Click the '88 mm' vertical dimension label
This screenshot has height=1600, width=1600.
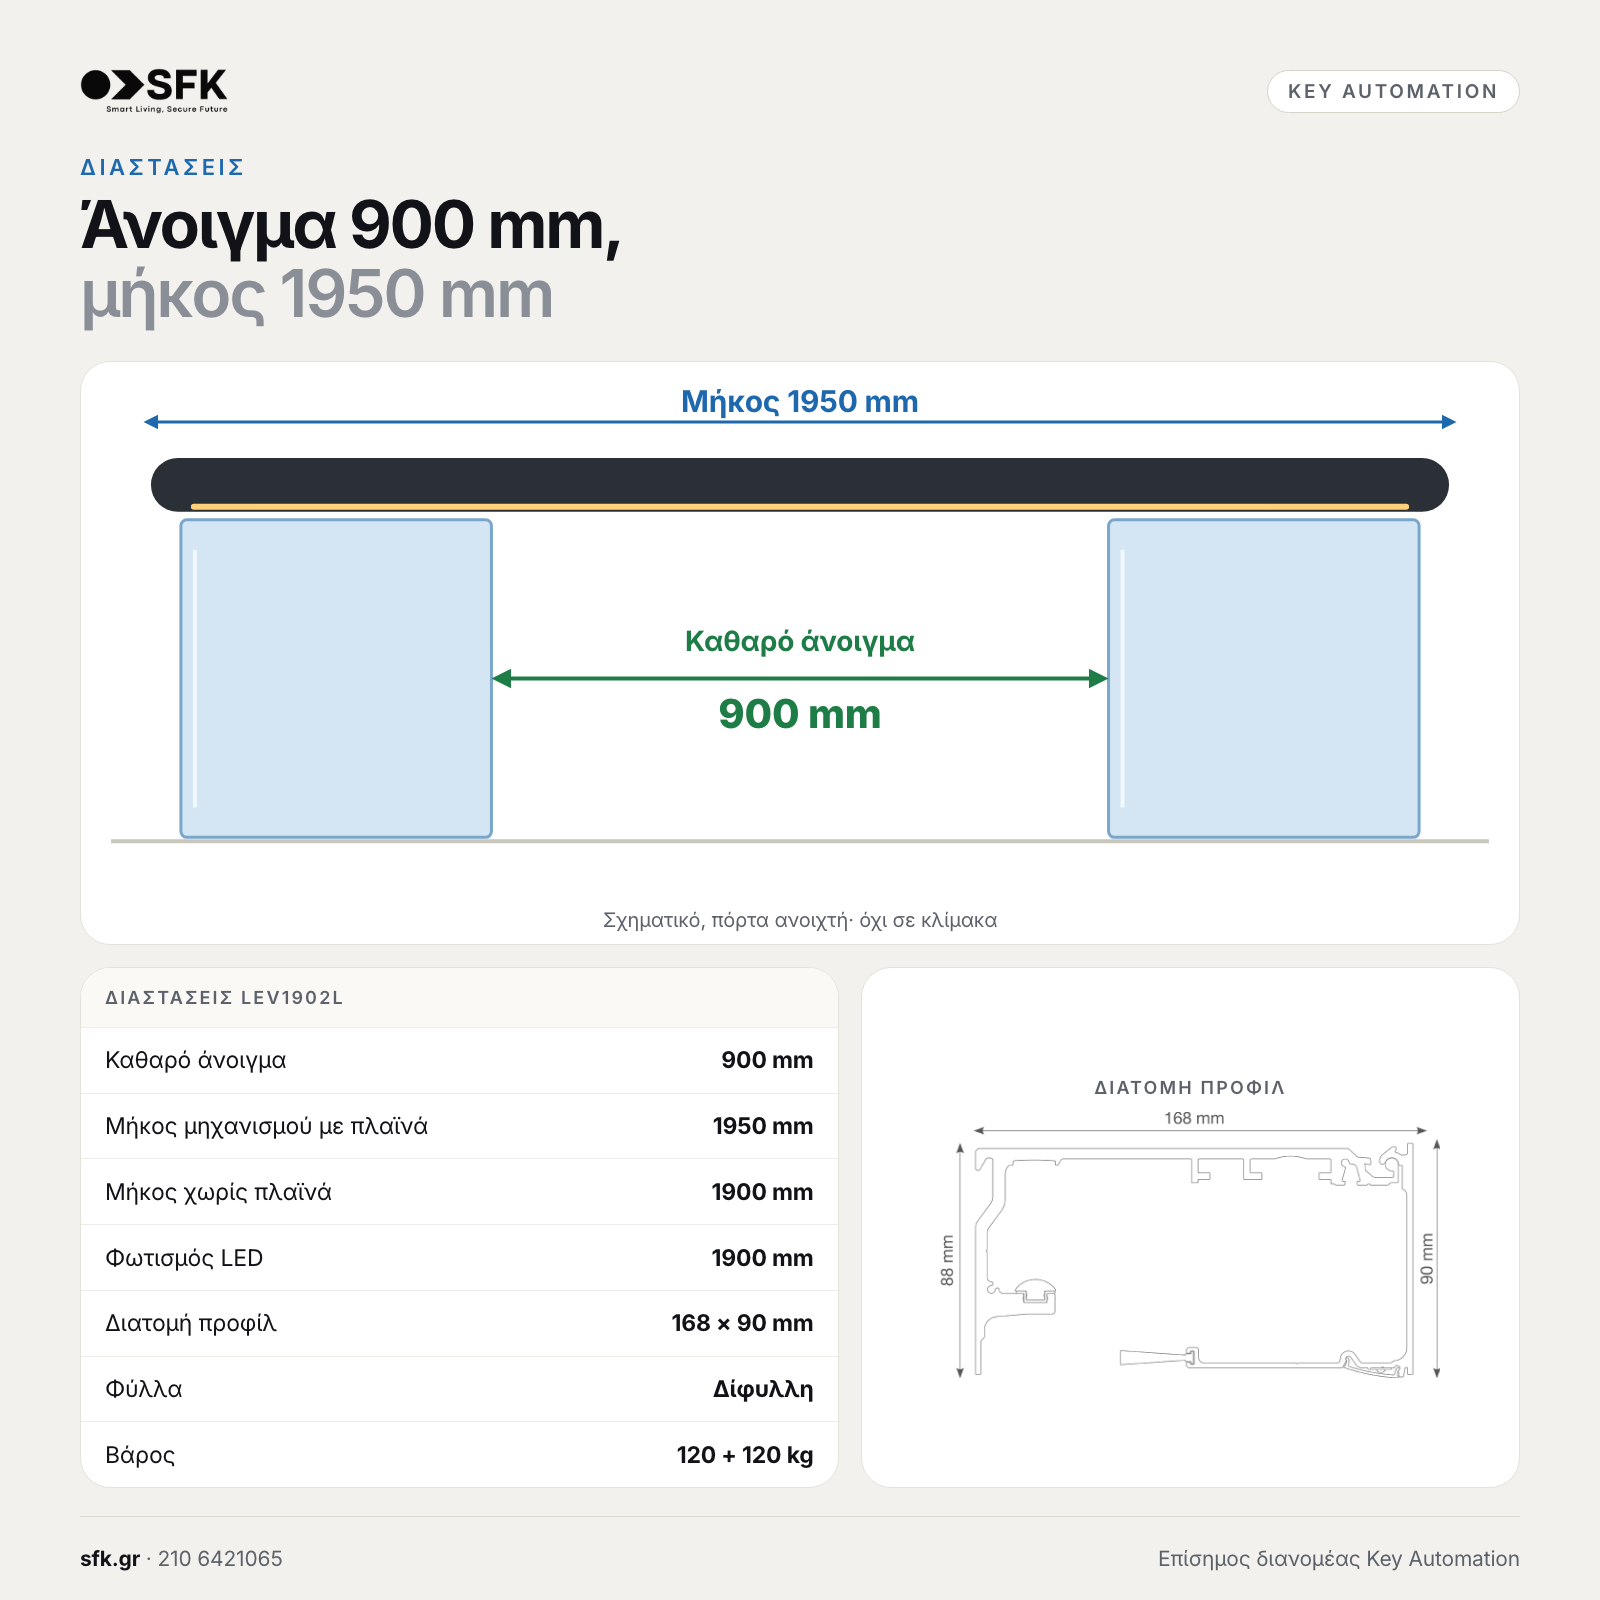pyautogui.click(x=947, y=1260)
